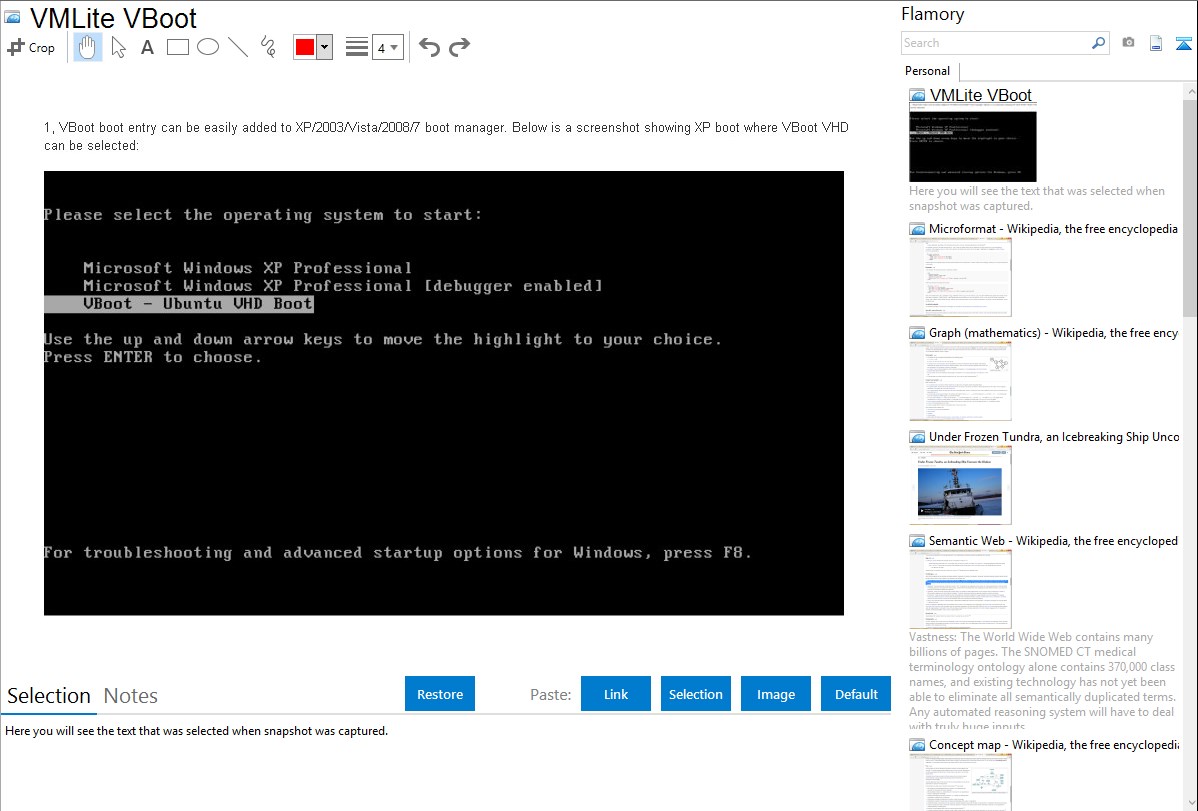Select the freehand squiggle drawing tool
The width and height of the screenshot is (1198, 811).
point(268,47)
